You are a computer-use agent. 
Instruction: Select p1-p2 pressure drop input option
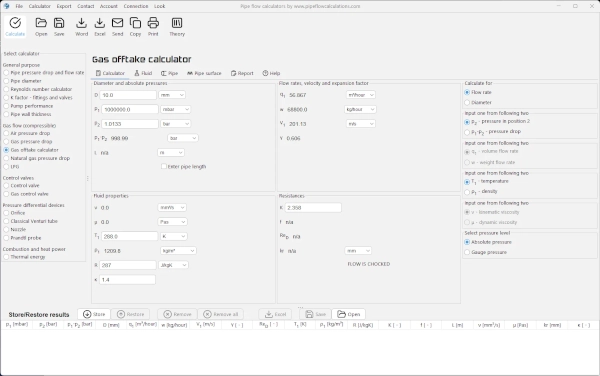coord(492,132)
